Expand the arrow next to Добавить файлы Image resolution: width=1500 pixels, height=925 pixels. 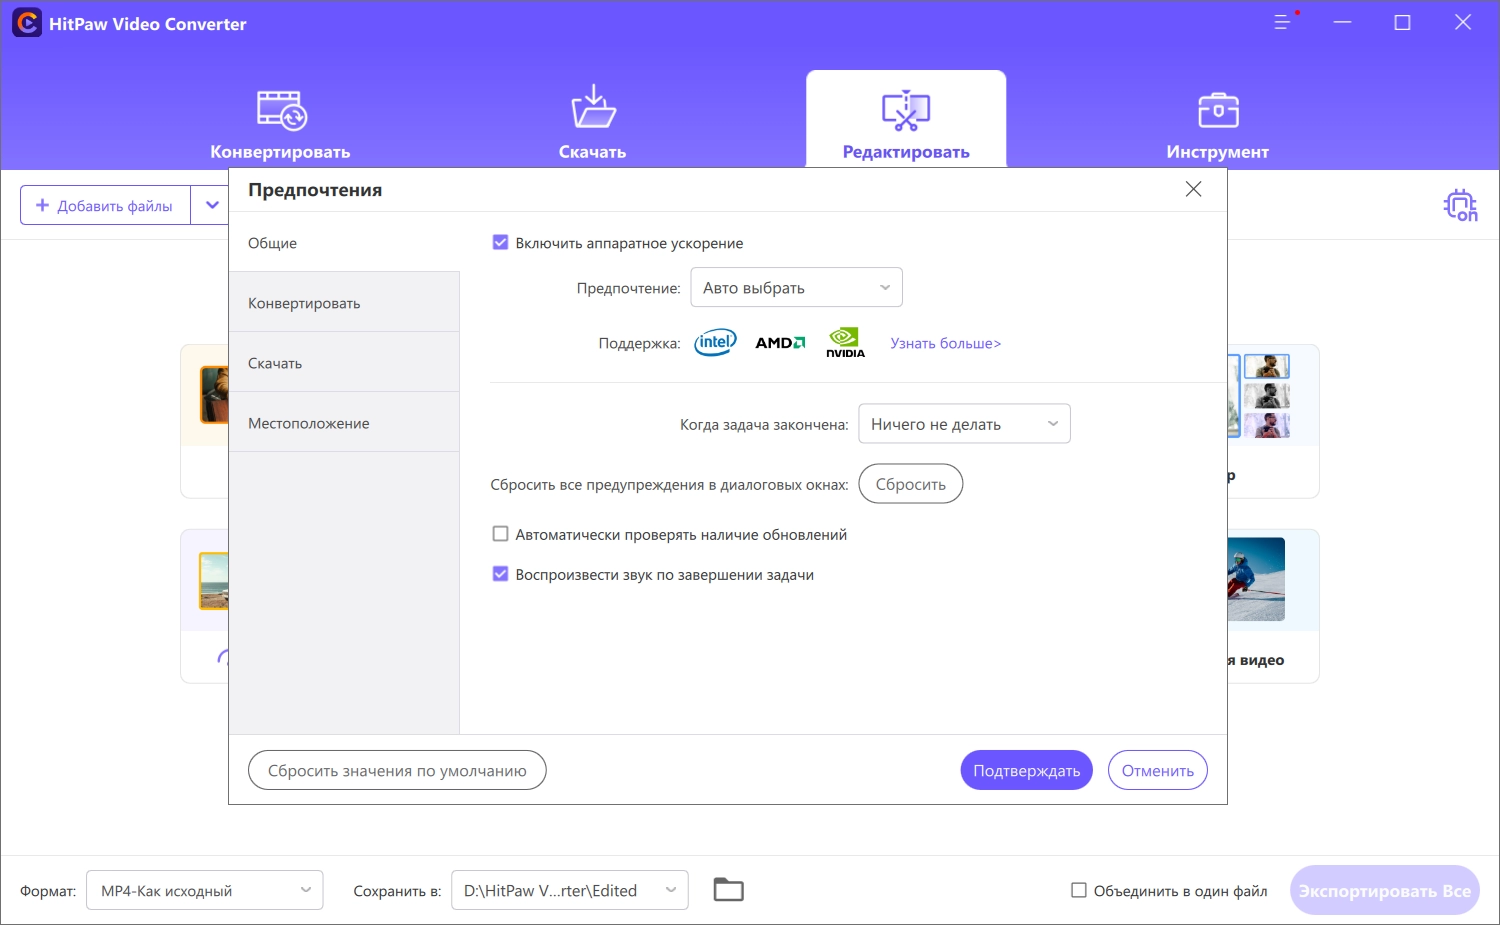[x=212, y=205]
